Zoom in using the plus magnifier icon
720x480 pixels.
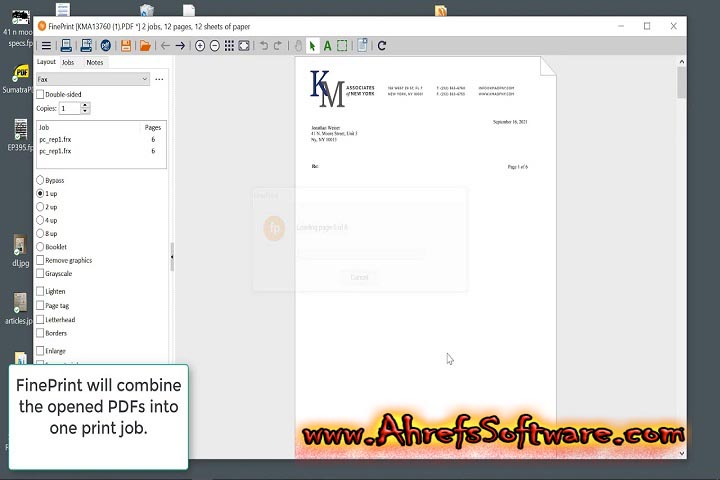pyautogui.click(x=200, y=45)
